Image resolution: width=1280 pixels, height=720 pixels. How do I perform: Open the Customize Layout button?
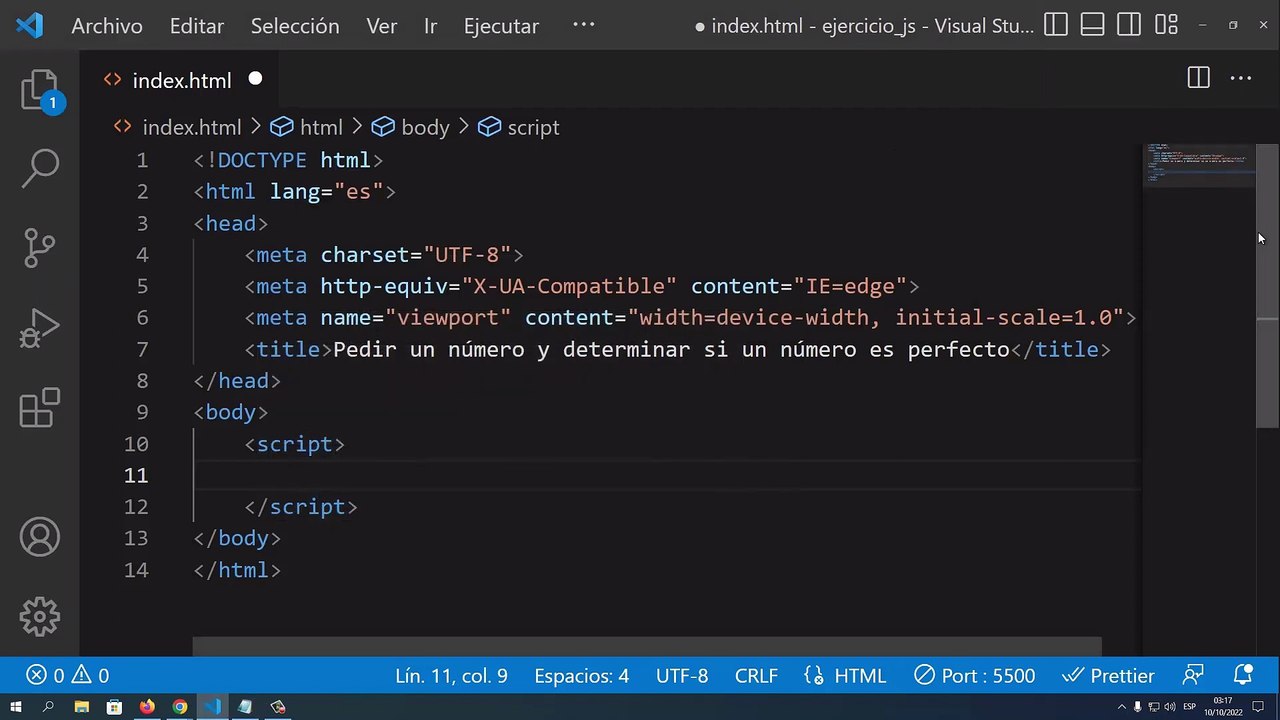1166,26
